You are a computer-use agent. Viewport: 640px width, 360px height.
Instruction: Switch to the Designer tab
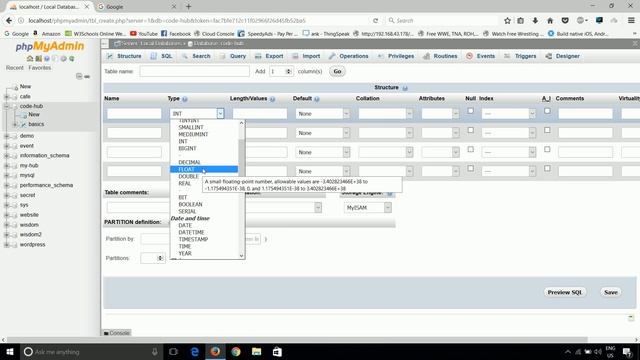(x=562, y=56)
